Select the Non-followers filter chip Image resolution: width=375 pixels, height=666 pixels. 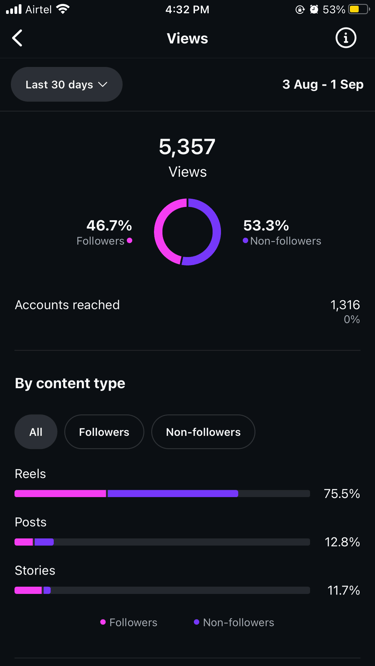pos(203,432)
